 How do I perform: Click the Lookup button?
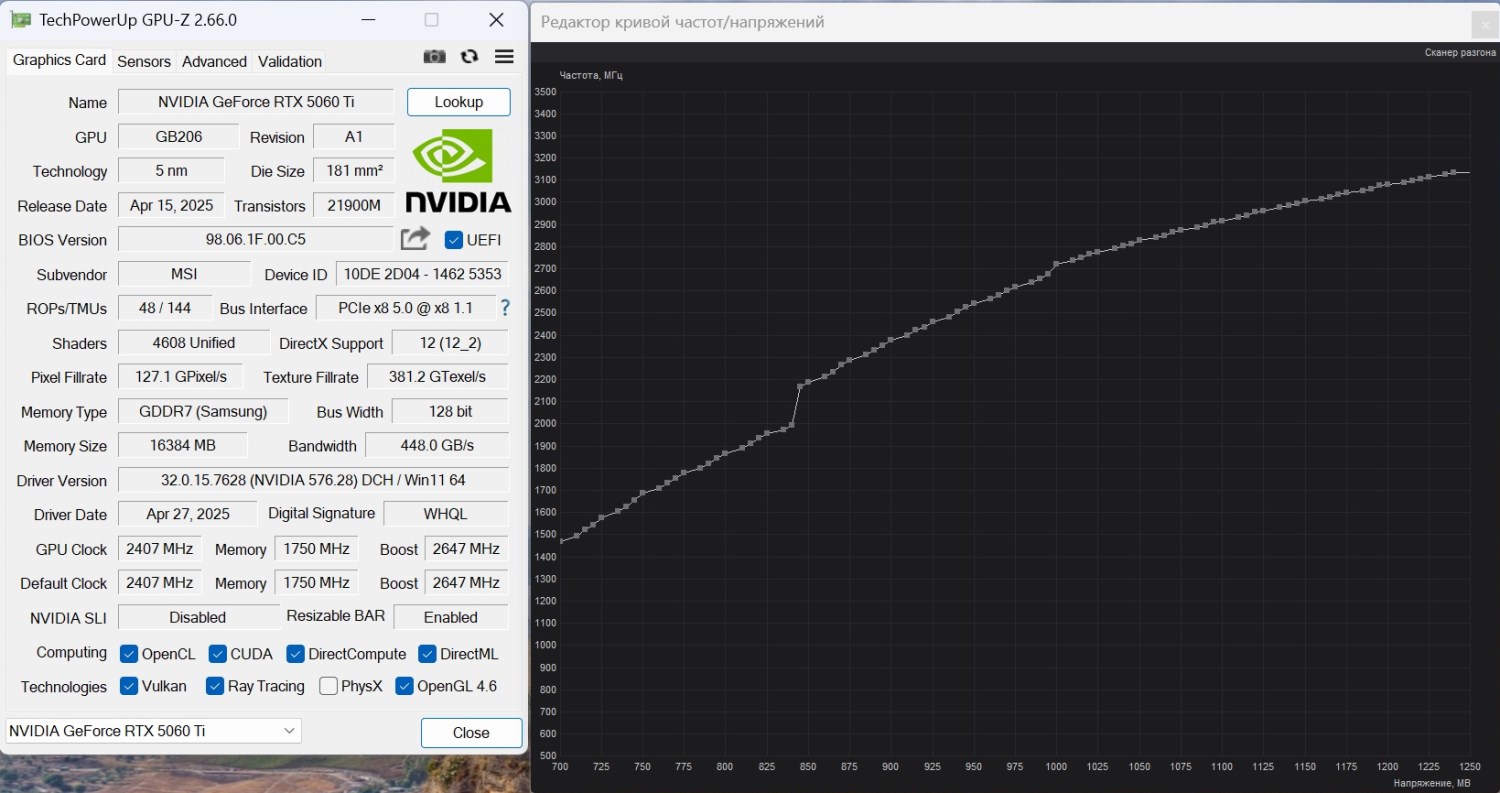coord(459,102)
